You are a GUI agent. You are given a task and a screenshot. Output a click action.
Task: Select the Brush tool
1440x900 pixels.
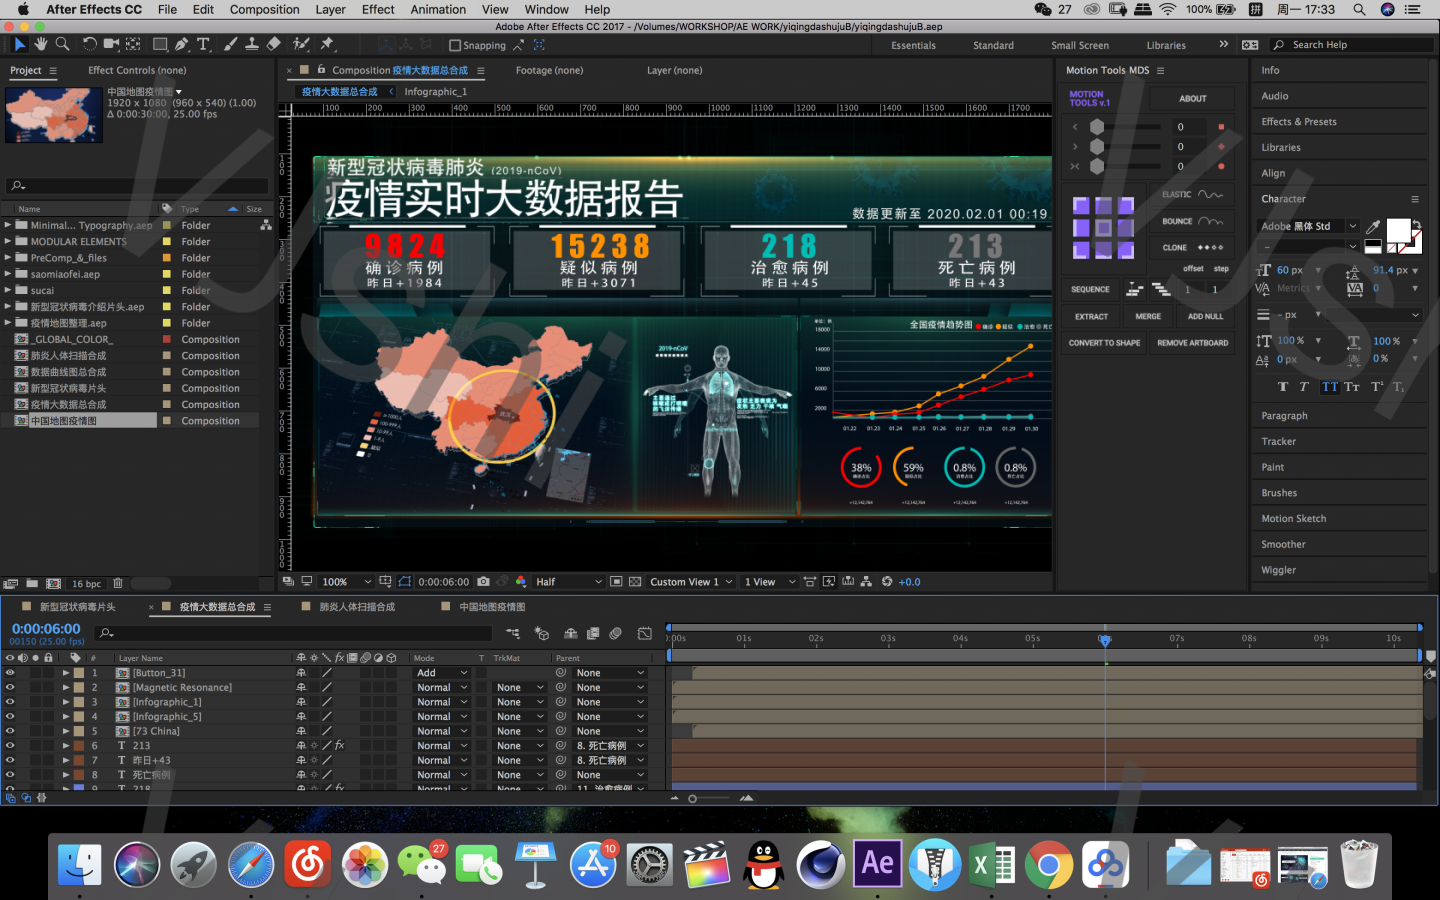(x=230, y=45)
